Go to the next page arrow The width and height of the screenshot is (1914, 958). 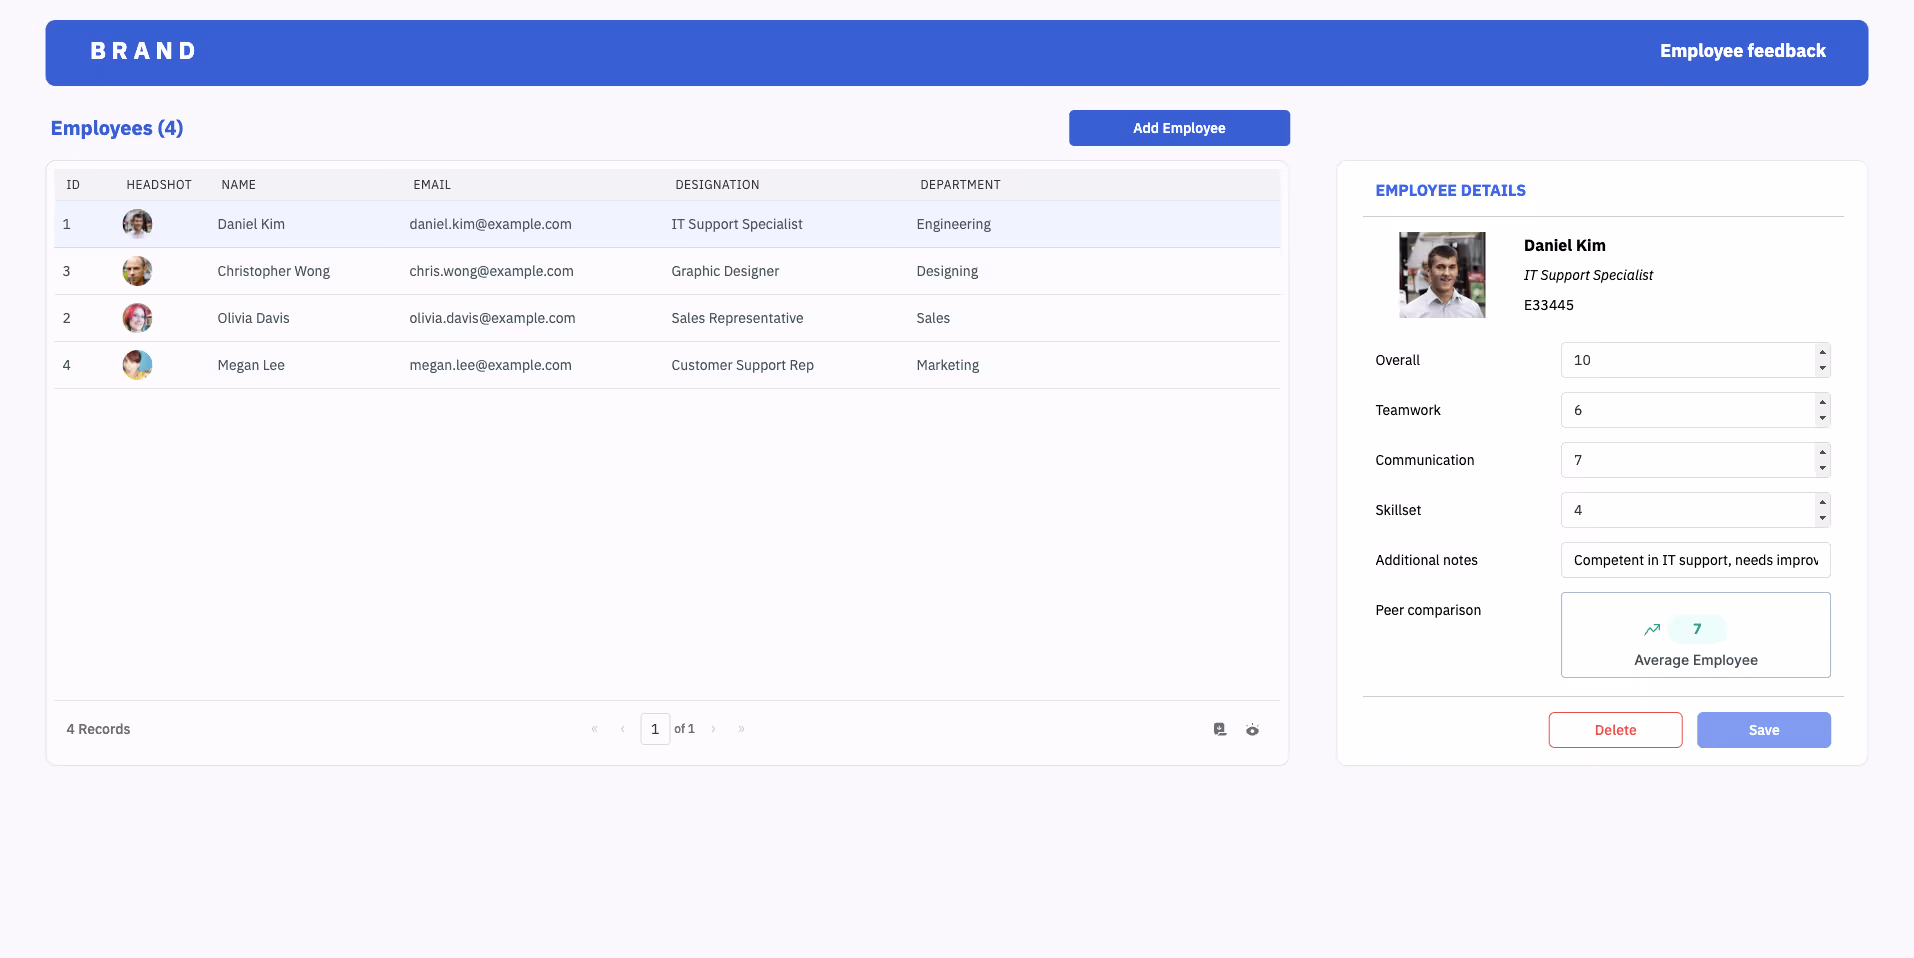point(713,729)
